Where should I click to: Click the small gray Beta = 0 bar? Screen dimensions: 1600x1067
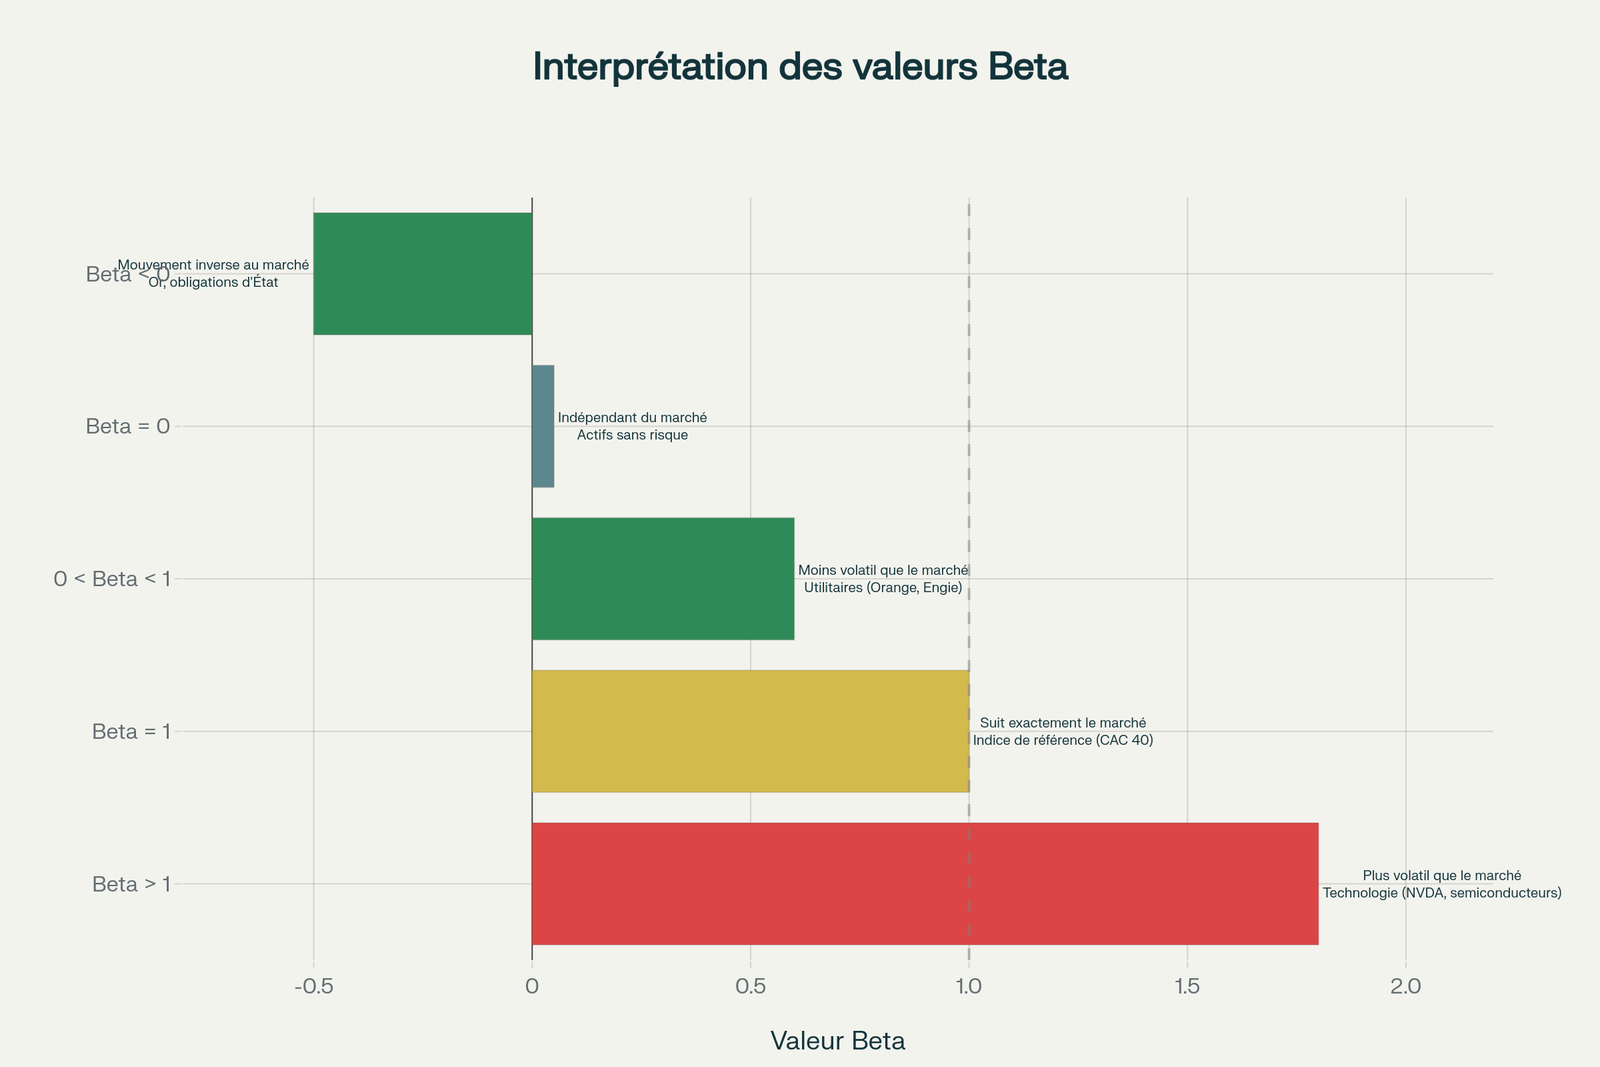543,426
